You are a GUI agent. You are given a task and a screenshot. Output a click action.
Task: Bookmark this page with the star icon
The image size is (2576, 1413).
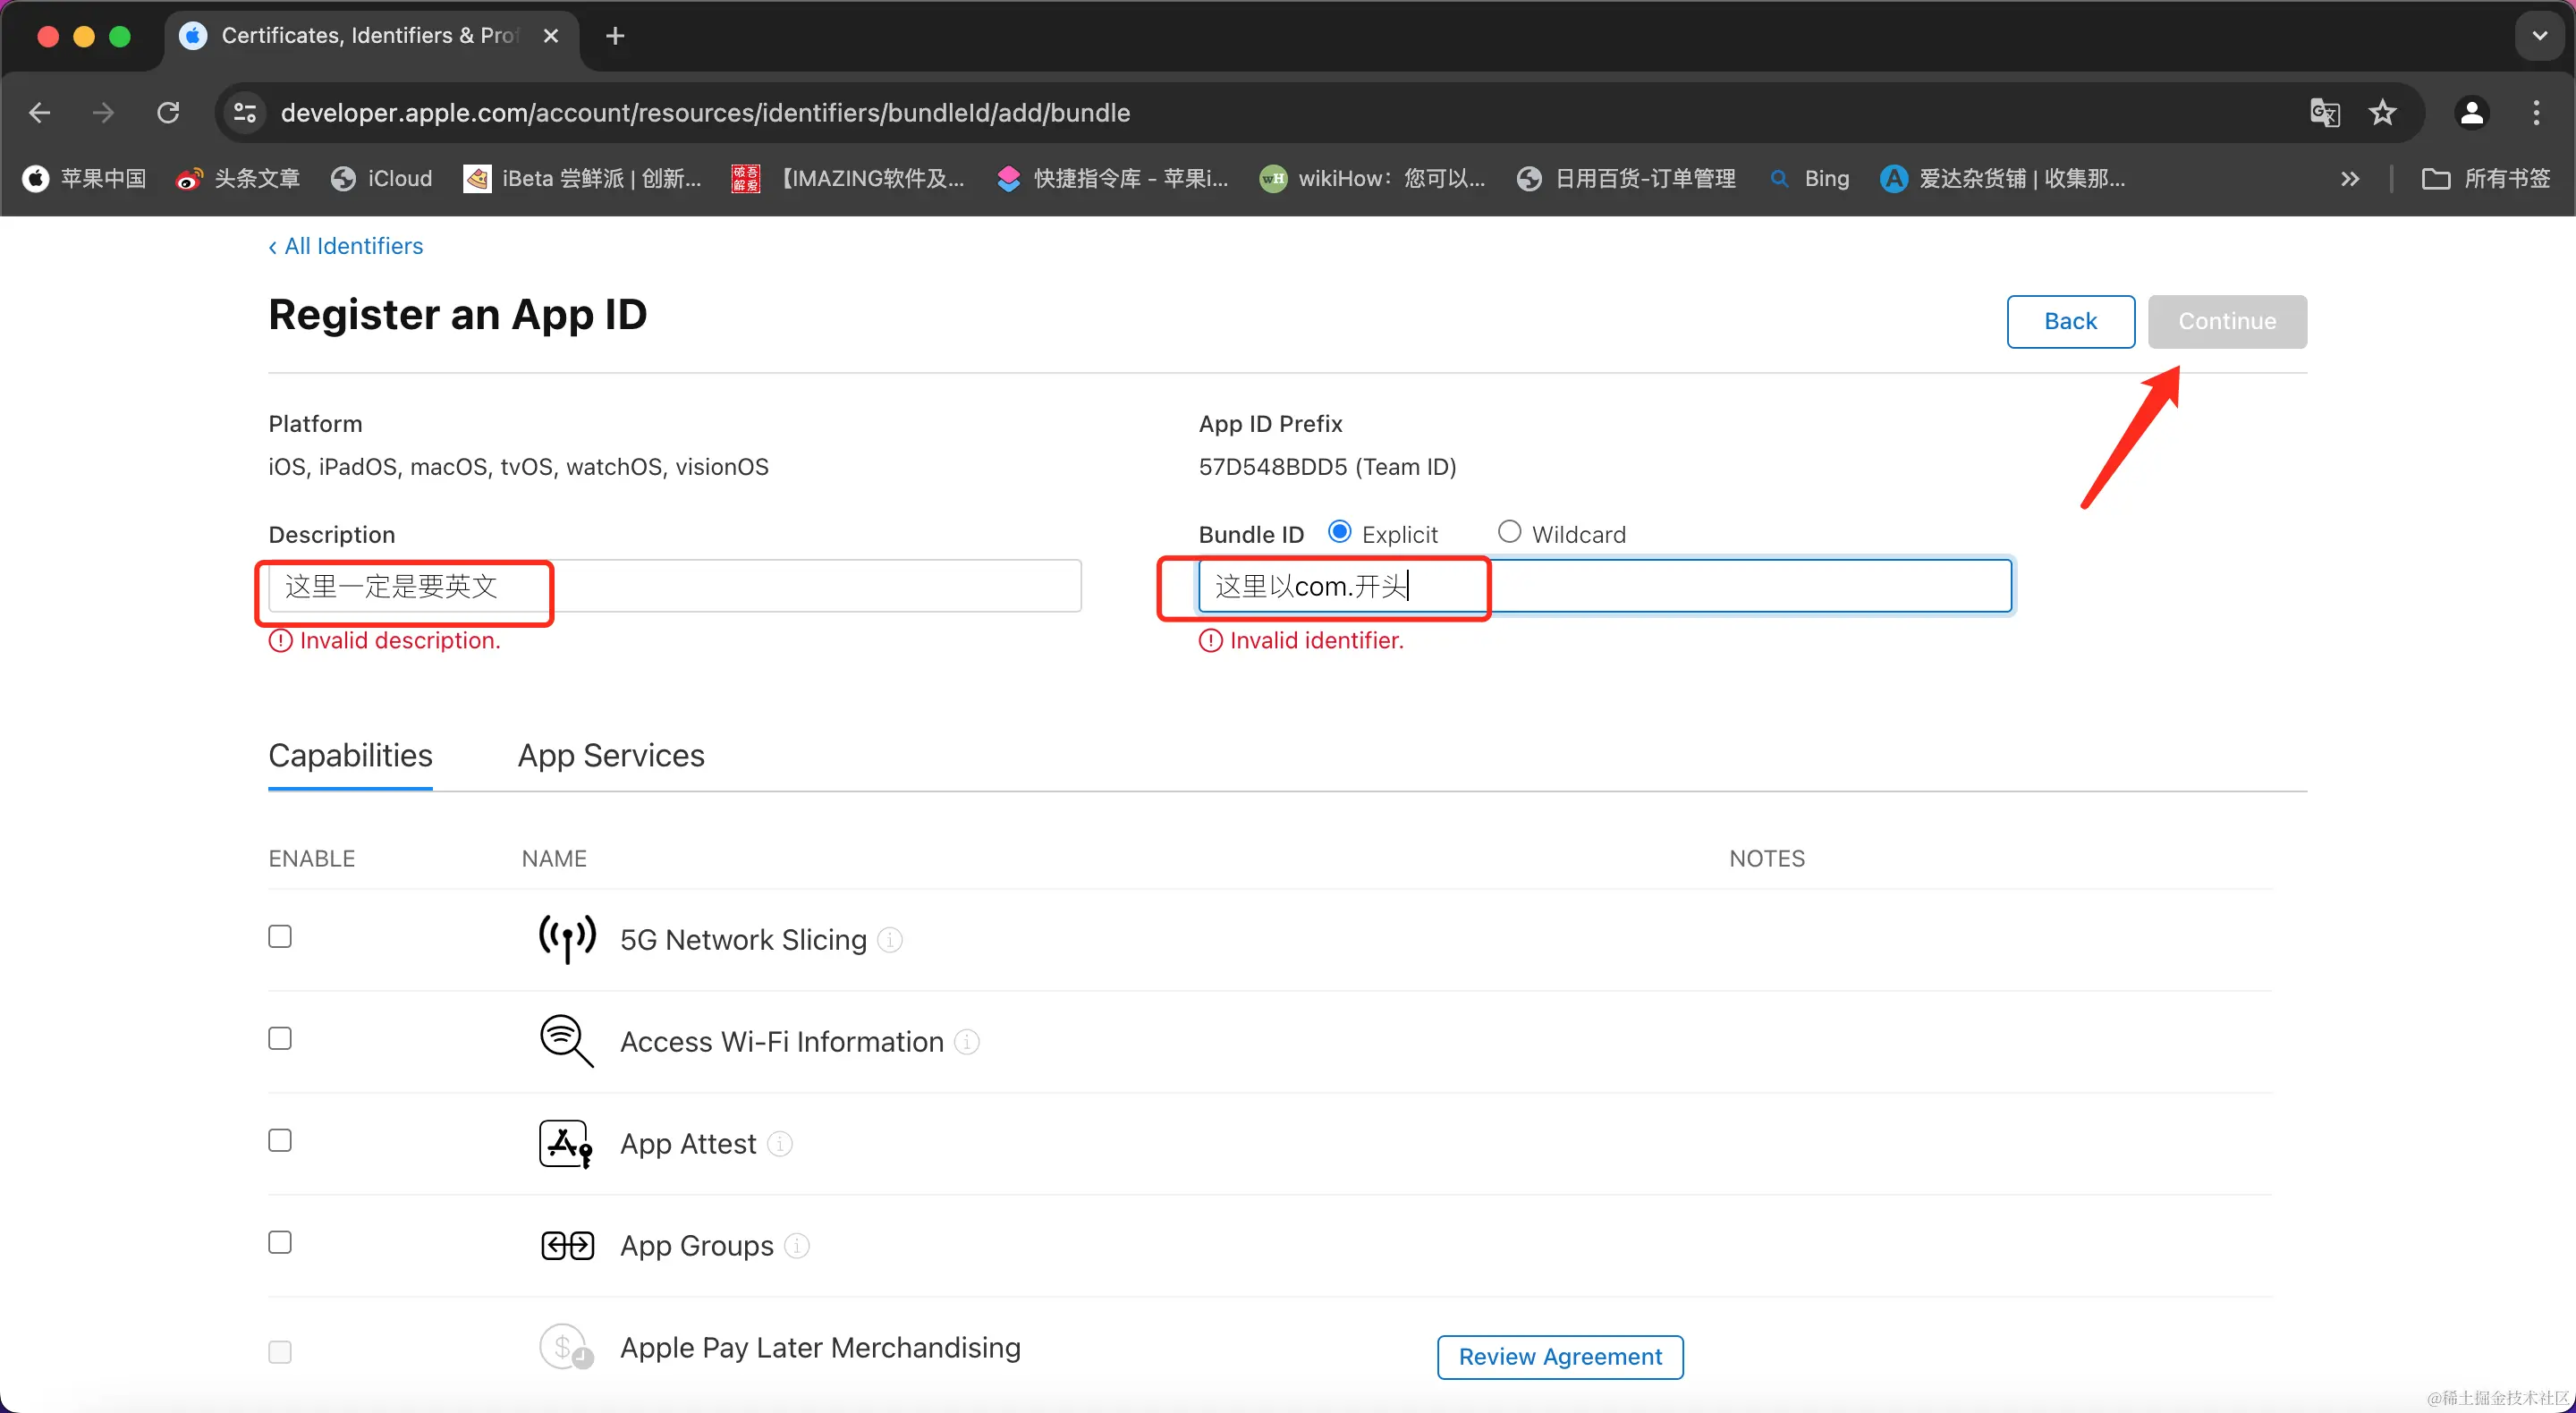pyautogui.click(x=2383, y=113)
